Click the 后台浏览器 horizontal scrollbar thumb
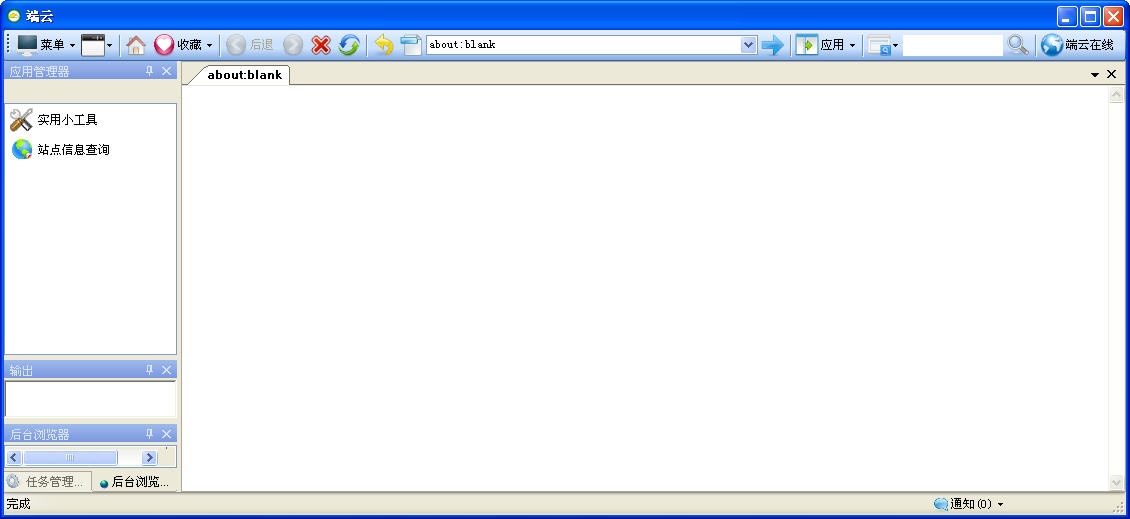 pyautogui.click(x=70, y=457)
